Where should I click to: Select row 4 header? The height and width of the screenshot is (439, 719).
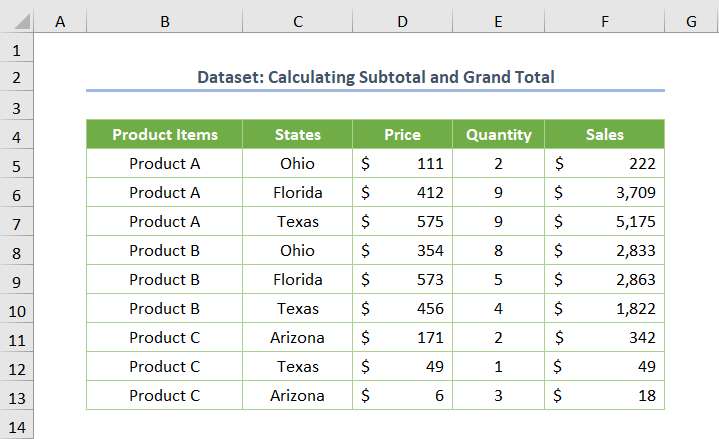pyautogui.click(x=17, y=135)
